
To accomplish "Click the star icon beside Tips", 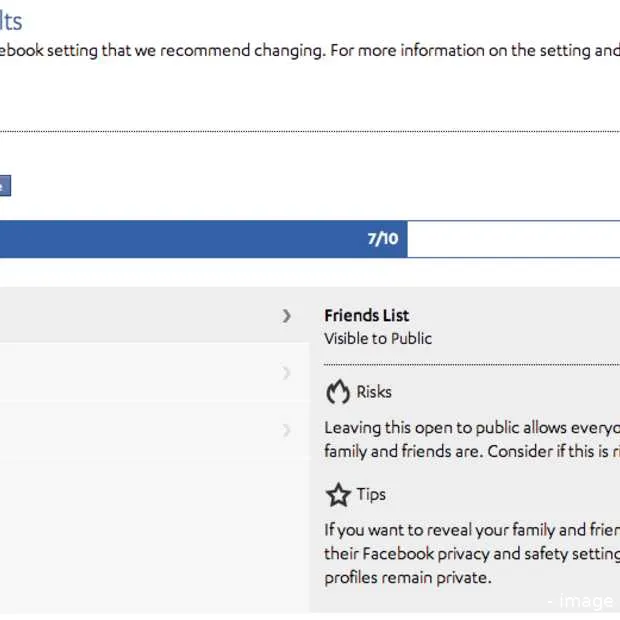I will coord(338,494).
